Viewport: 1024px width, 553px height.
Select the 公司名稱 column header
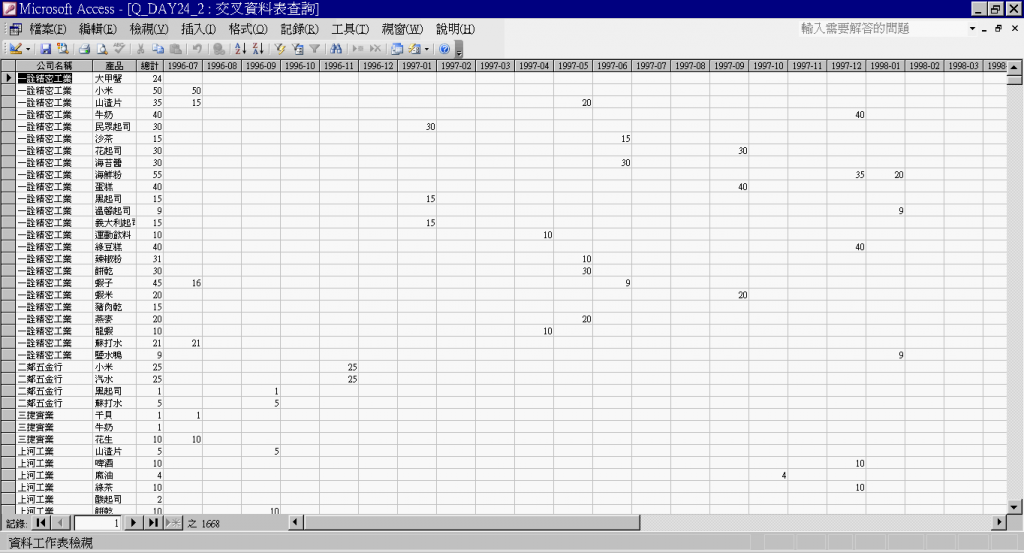[x=54, y=66]
